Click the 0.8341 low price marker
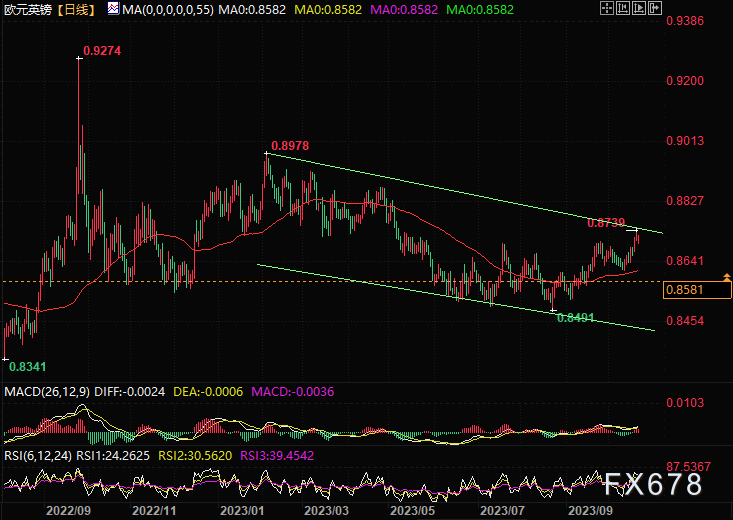733x520 pixels. click(28, 367)
